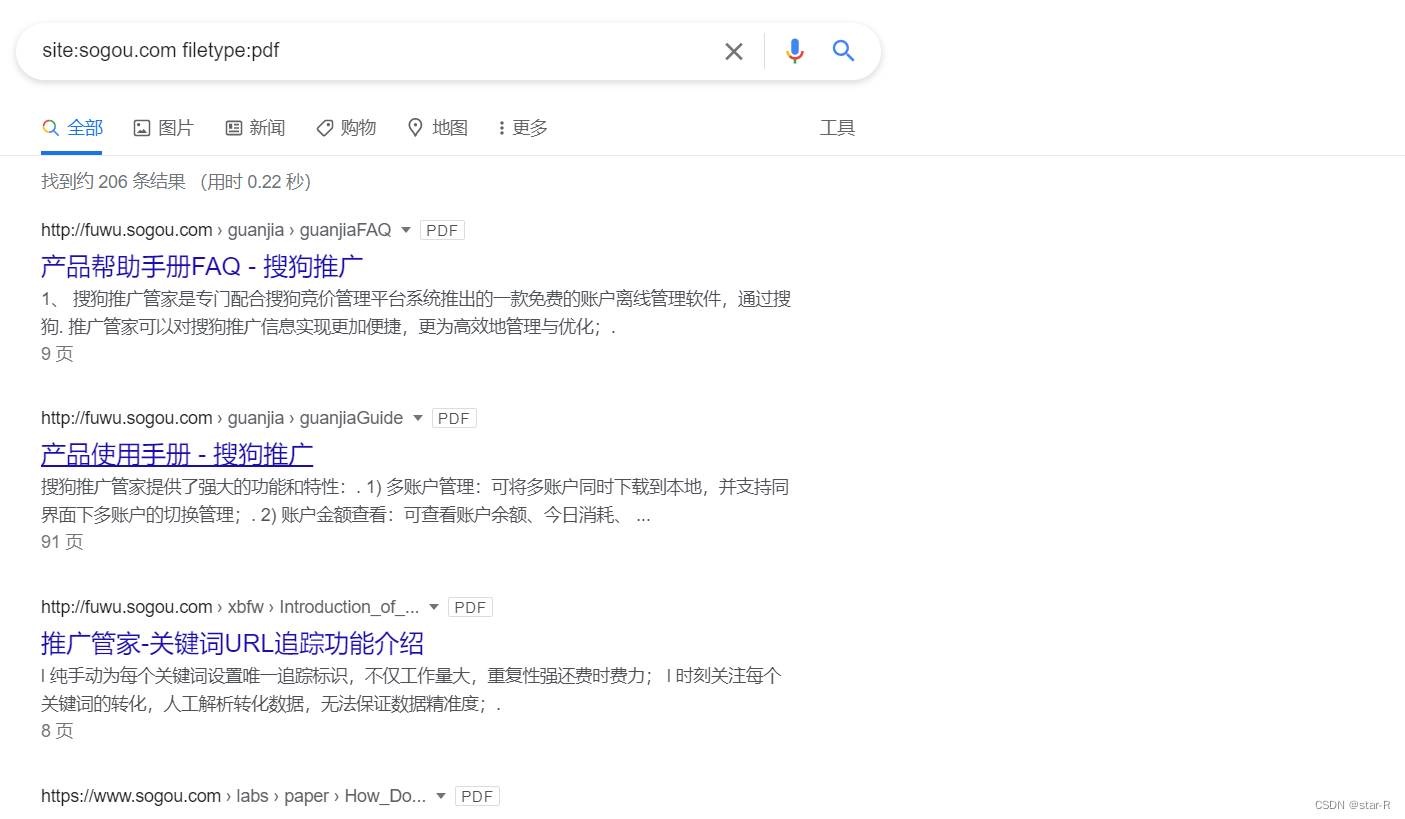Image resolution: width=1405 pixels, height=819 pixels.
Task: Click the URL text ending in guanjiaGuide
Action: [x=222, y=418]
